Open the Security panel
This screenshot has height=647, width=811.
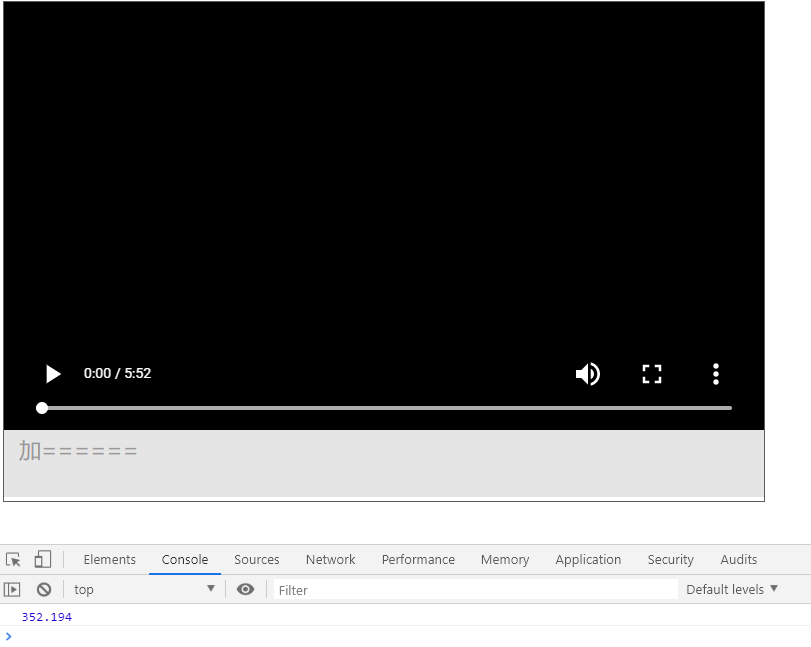[670, 559]
